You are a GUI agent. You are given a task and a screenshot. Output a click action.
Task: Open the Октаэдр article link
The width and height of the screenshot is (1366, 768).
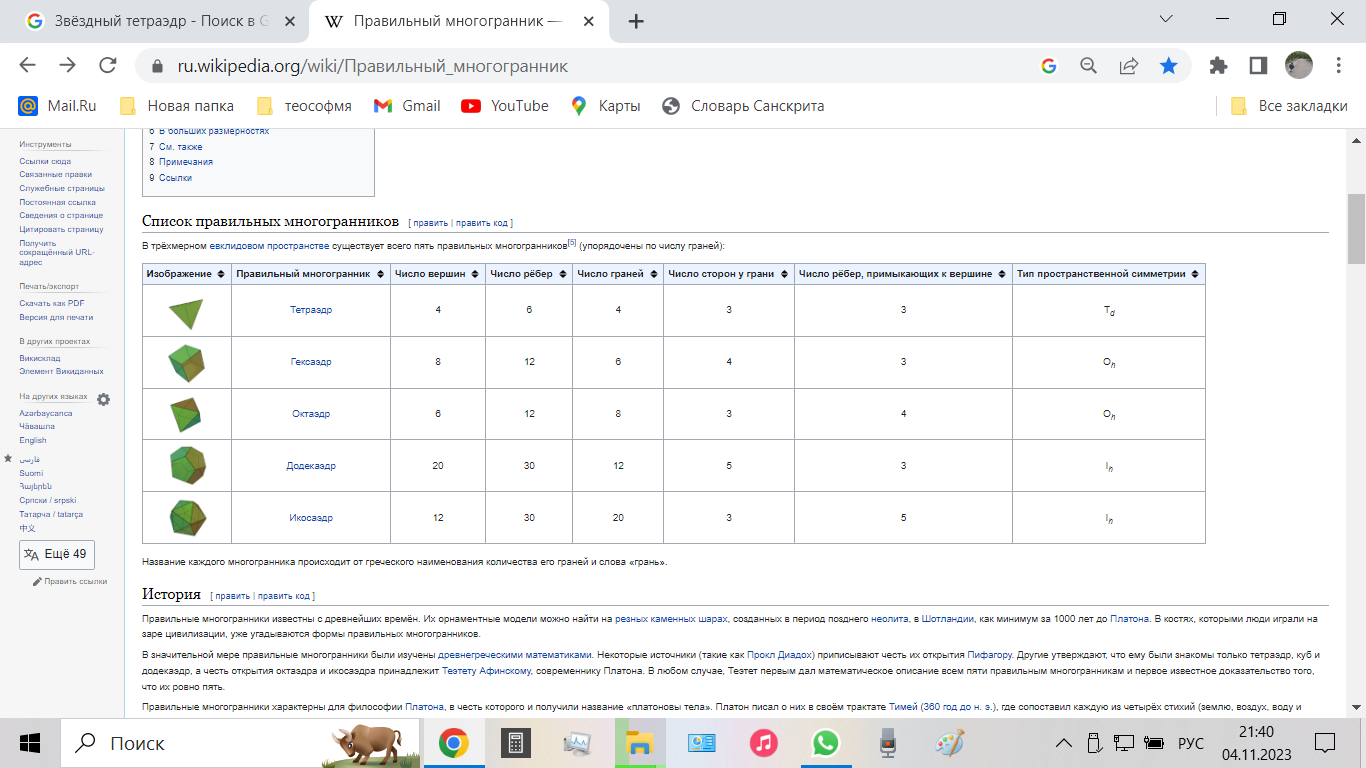click(311, 414)
